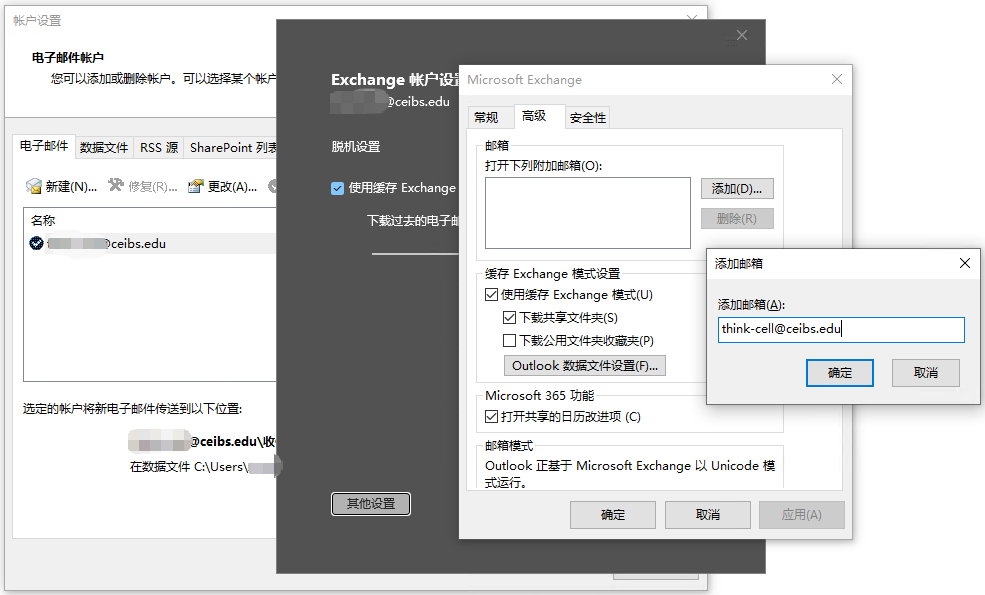This screenshot has height=595, width=985.
Task: Click the 其他设置 button
Action: click(370, 504)
